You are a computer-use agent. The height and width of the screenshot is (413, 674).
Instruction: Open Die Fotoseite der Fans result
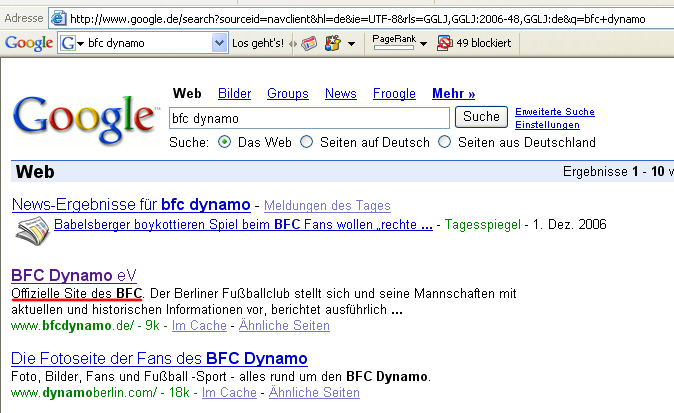tap(159, 358)
